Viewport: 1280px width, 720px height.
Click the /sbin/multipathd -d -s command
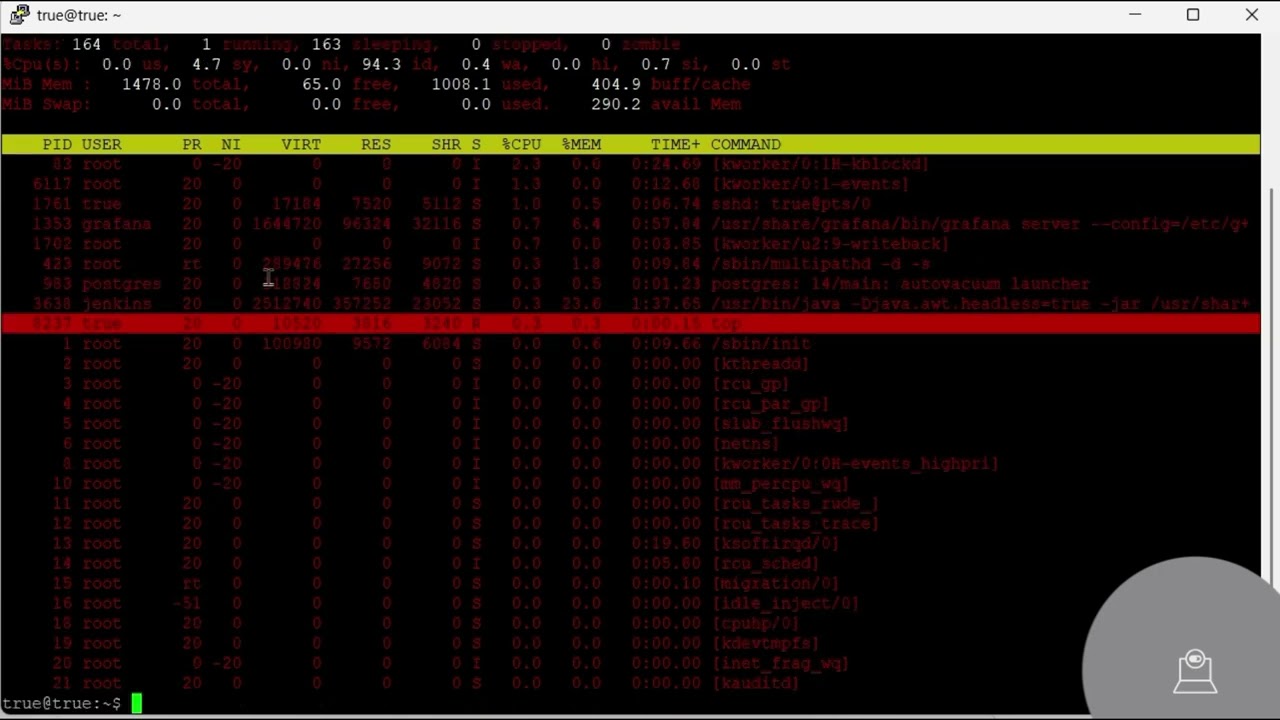pos(820,264)
